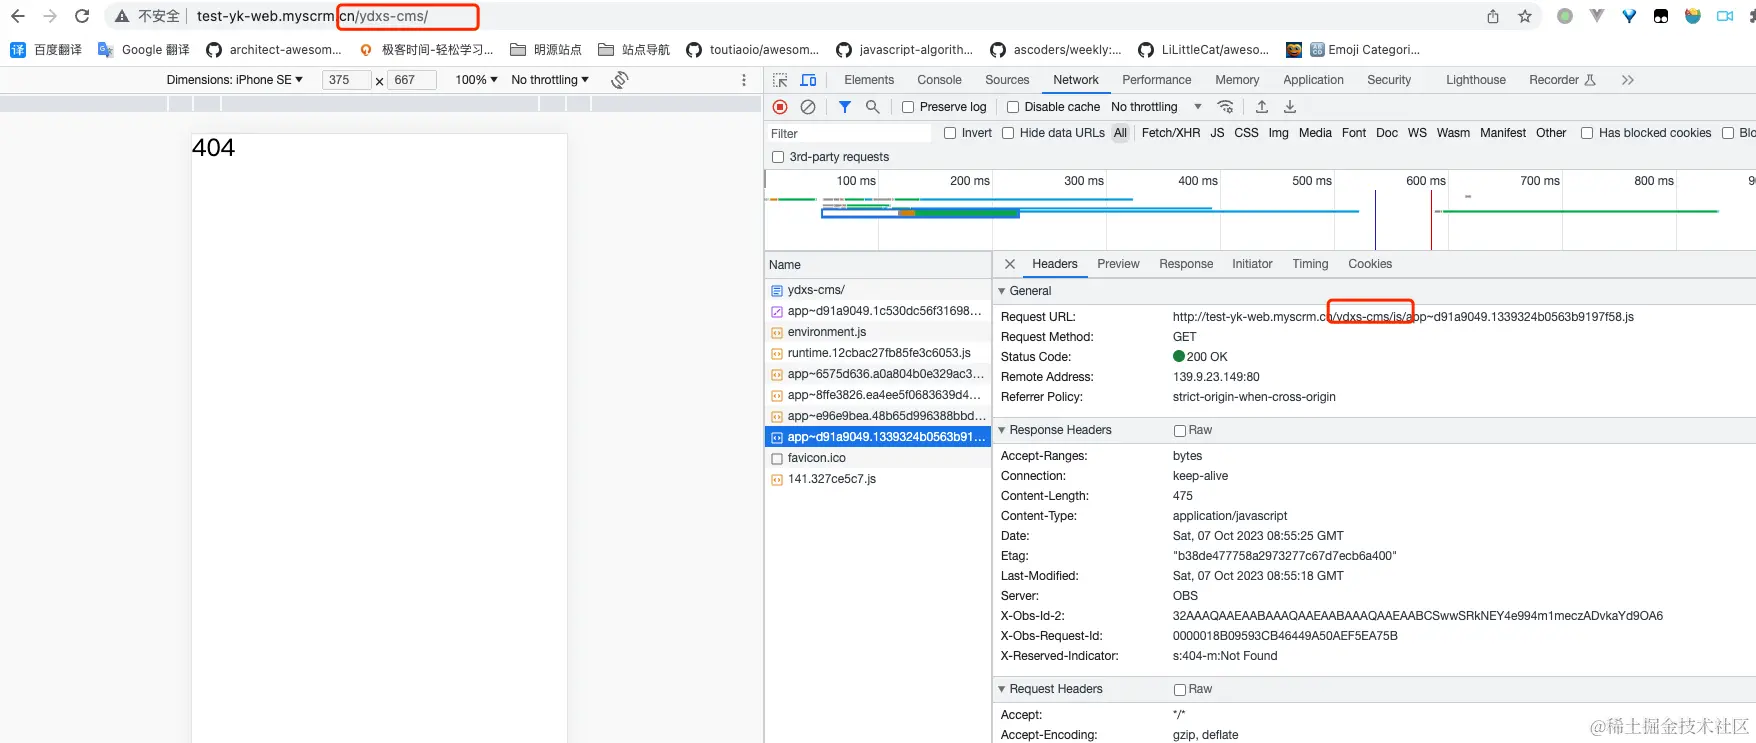1756x743 pixels.
Task: Stop recording network log with red button
Action: pyautogui.click(x=780, y=107)
